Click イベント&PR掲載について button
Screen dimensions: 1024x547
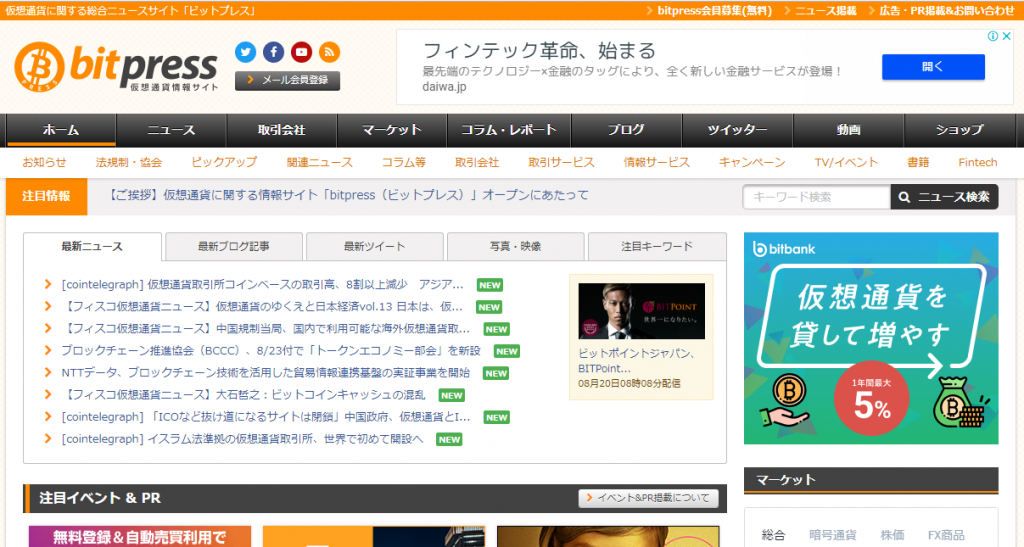click(648, 498)
